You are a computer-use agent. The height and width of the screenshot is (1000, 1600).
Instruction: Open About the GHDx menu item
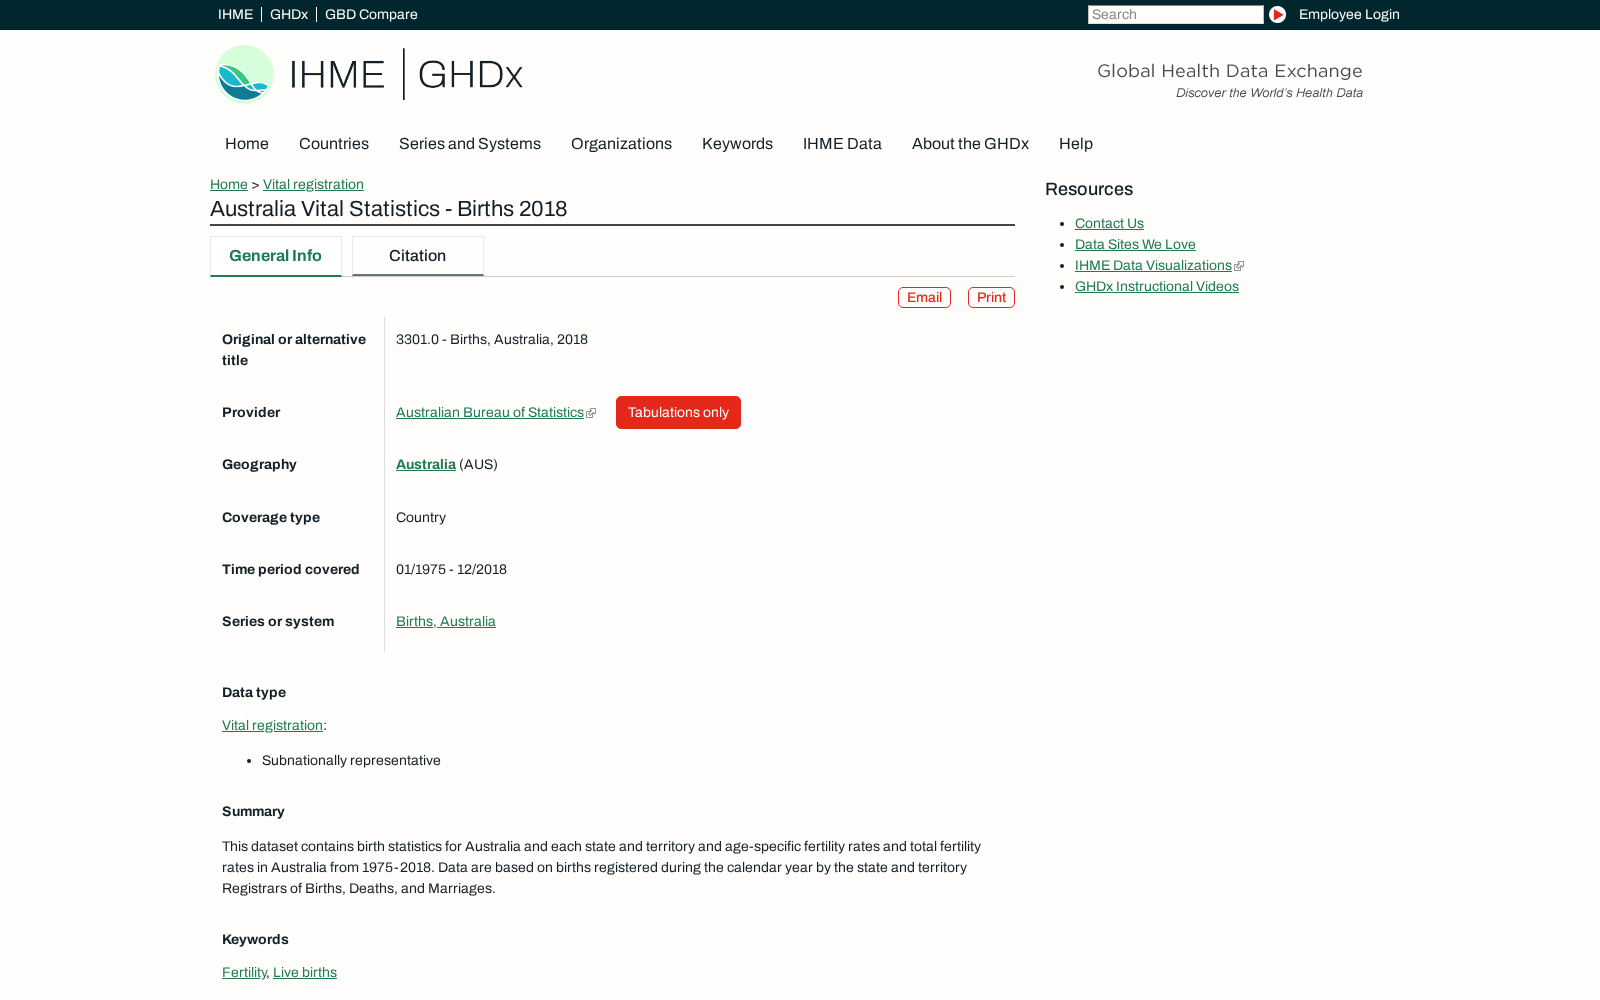[x=970, y=144]
